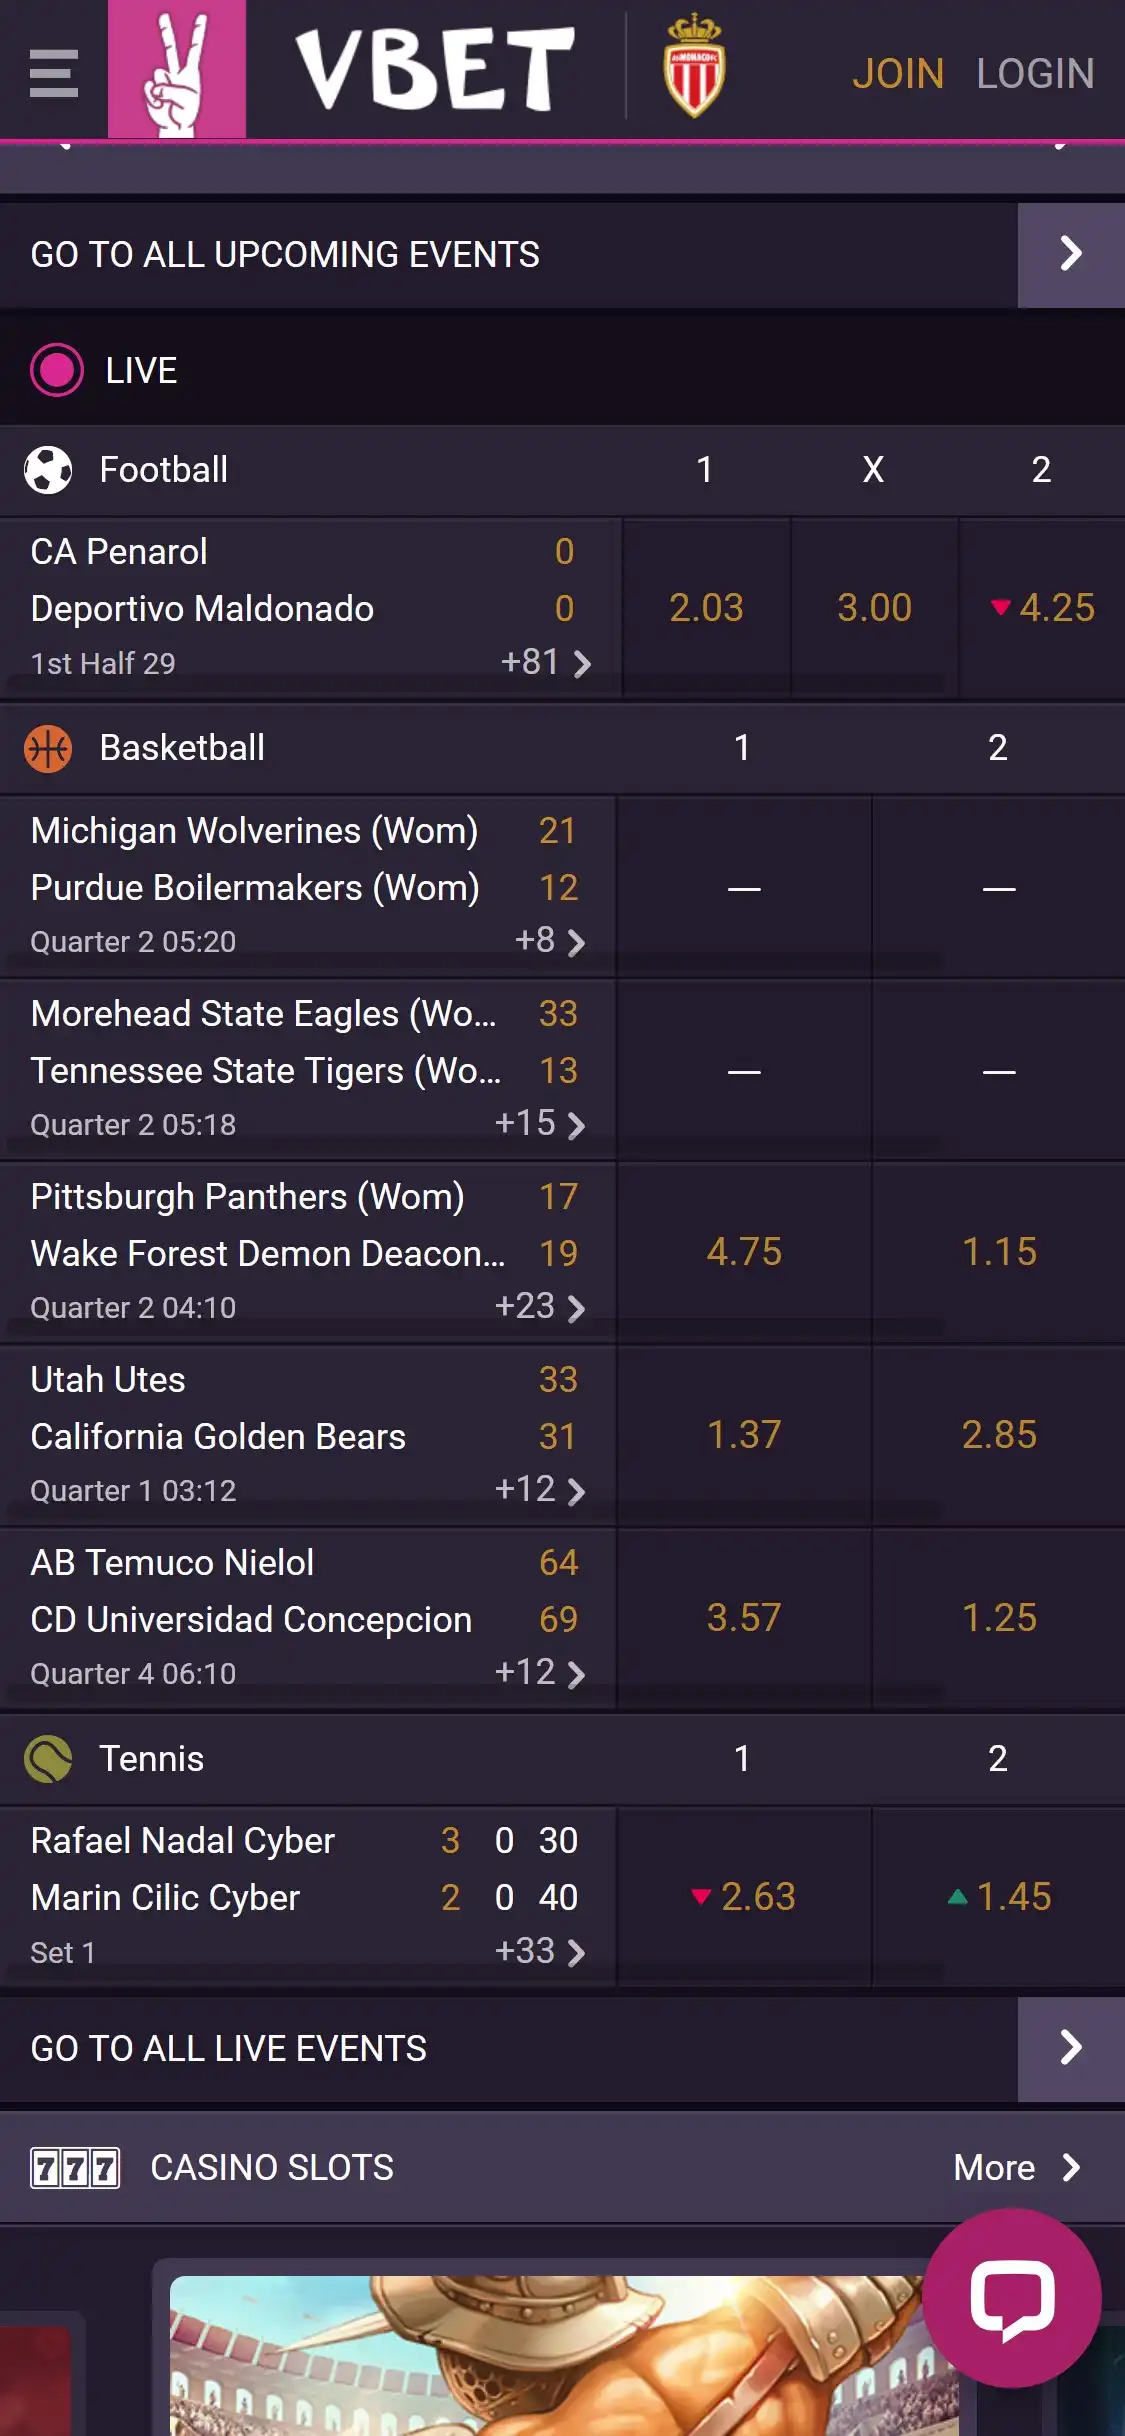Image resolution: width=1125 pixels, height=2436 pixels.
Task: Click the AS Monaco crest icon
Action: [x=694, y=67]
